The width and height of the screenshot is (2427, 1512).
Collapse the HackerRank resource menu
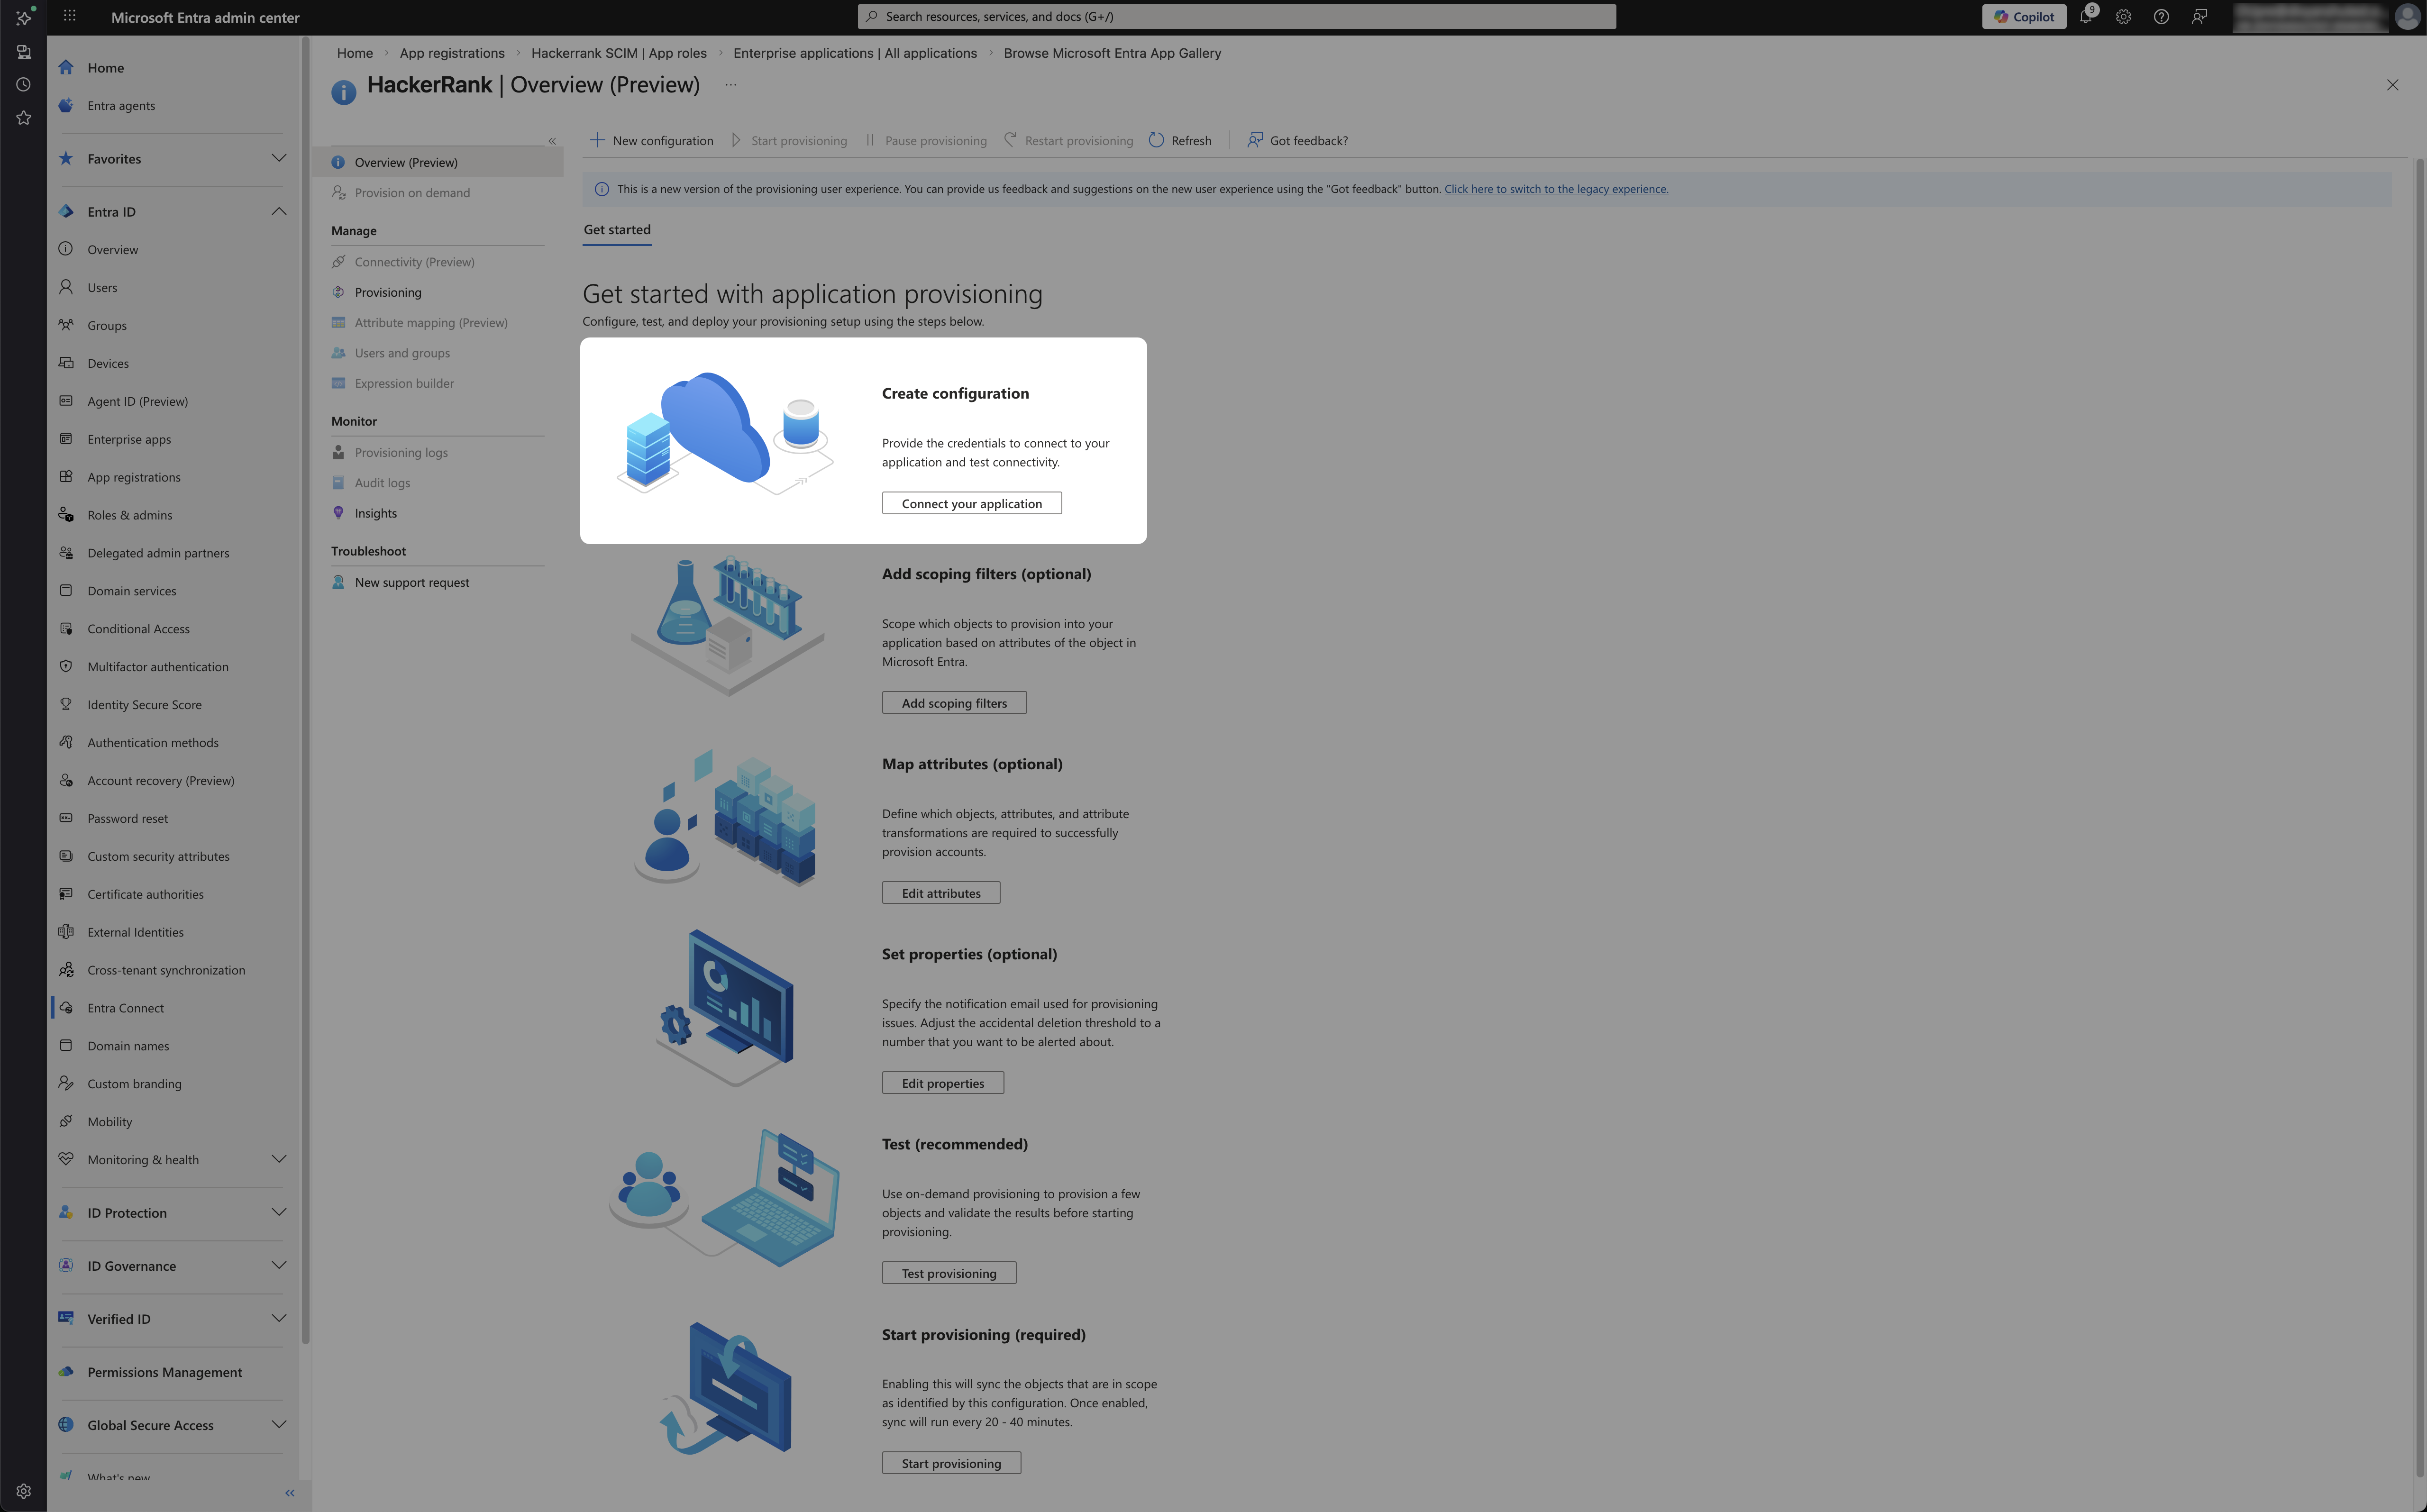click(552, 141)
